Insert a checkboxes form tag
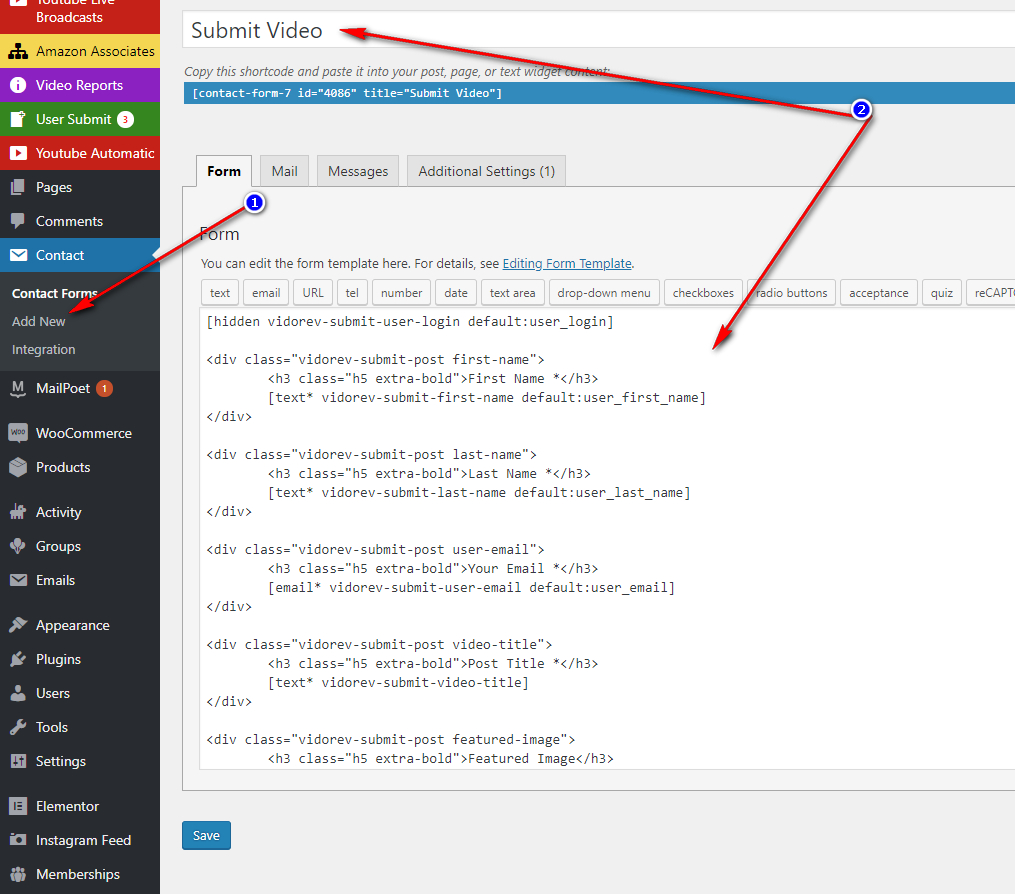 [703, 293]
